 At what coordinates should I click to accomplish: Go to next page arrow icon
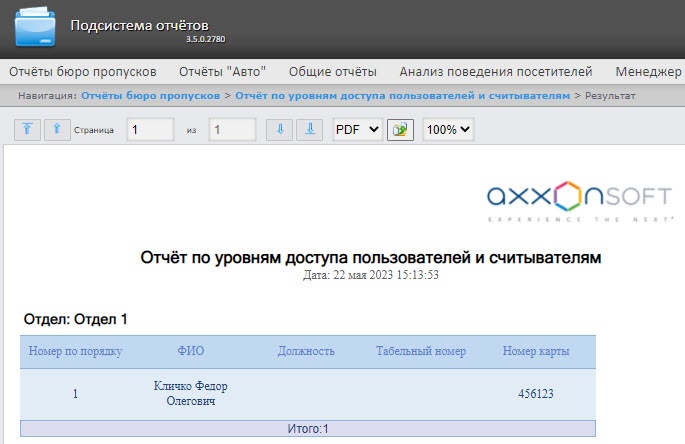pyautogui.click(x=279, y=129)
